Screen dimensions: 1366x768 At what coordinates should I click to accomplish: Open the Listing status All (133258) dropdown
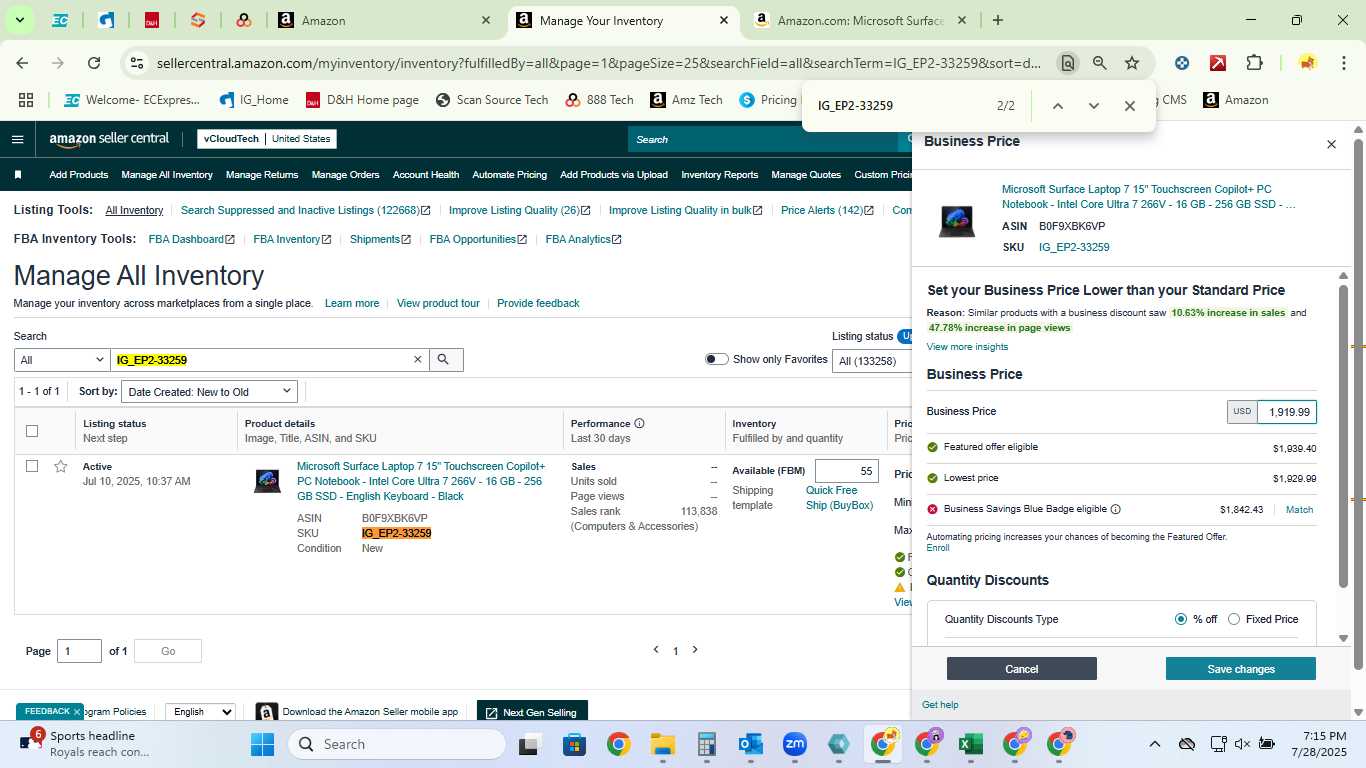[872, 361]
